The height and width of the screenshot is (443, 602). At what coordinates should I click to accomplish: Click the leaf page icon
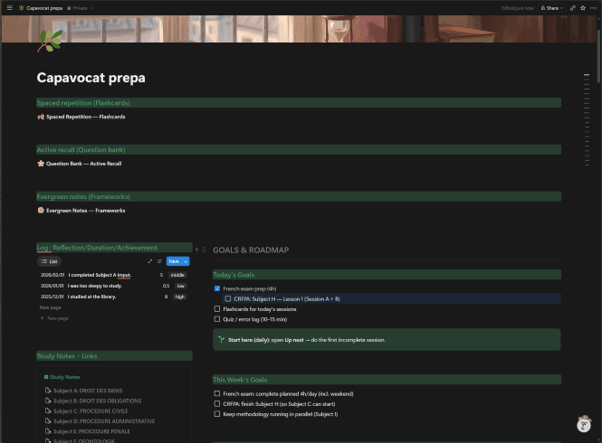pos(50,41)
